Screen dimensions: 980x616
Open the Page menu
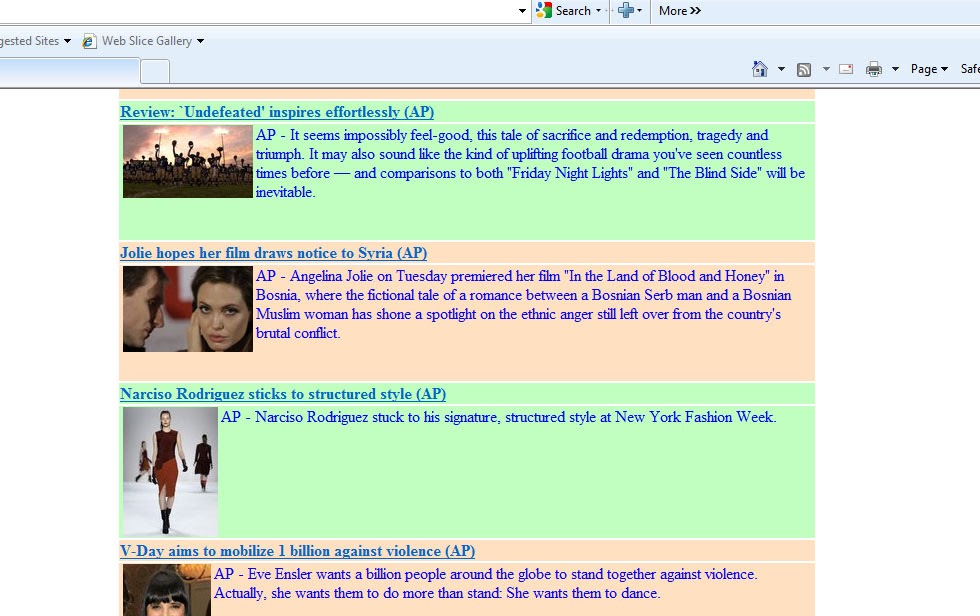[x=927, y=68]
